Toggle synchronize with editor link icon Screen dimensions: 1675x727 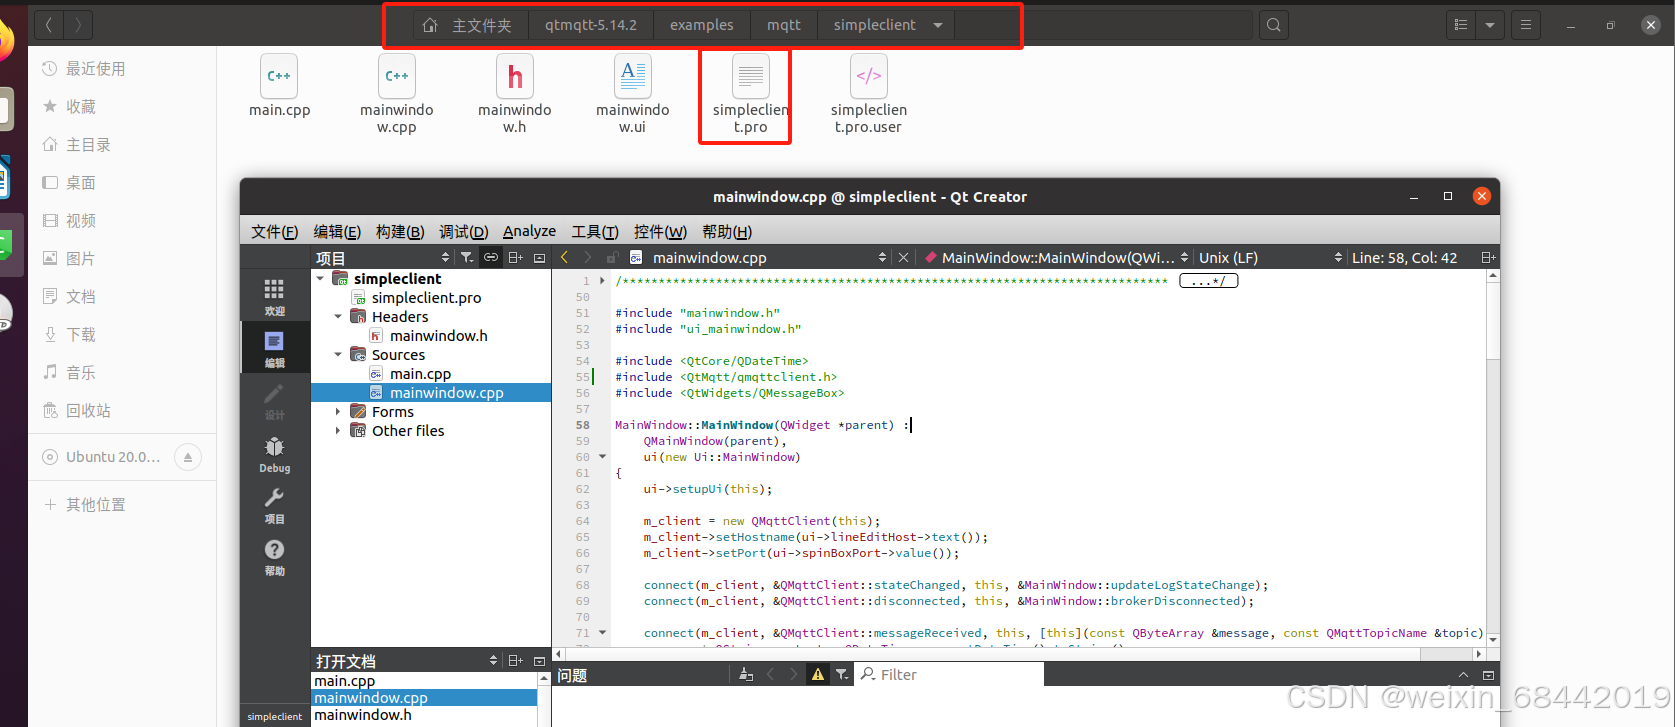click(x=491, y=257)
